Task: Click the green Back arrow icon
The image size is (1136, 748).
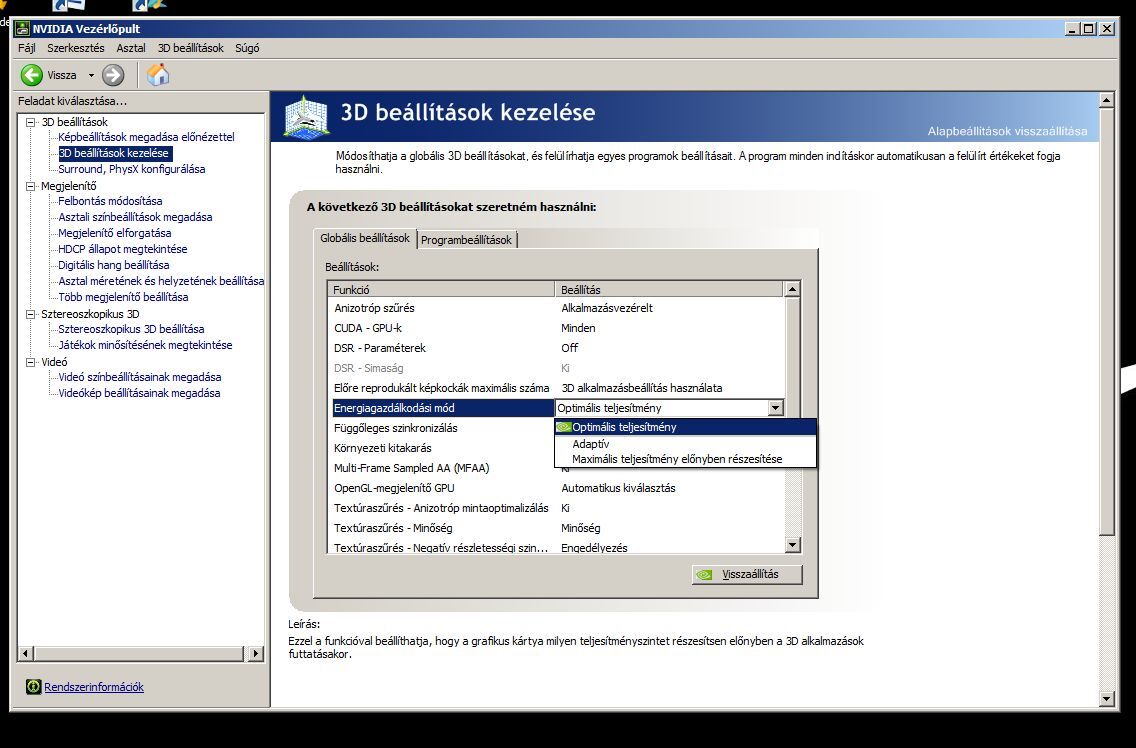Action: (31, 75)
